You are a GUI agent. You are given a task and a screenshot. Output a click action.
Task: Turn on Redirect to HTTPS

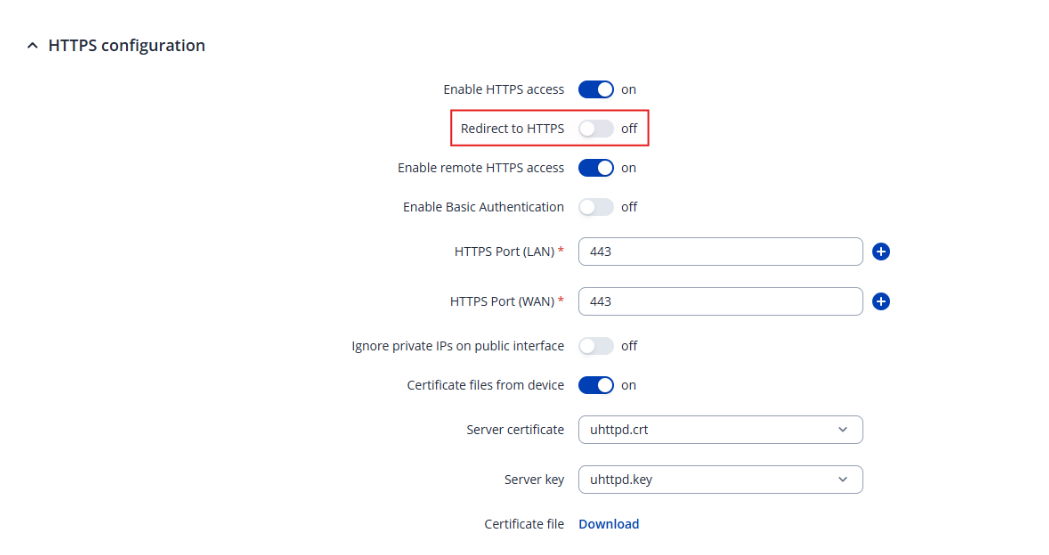tap(596, 129)
